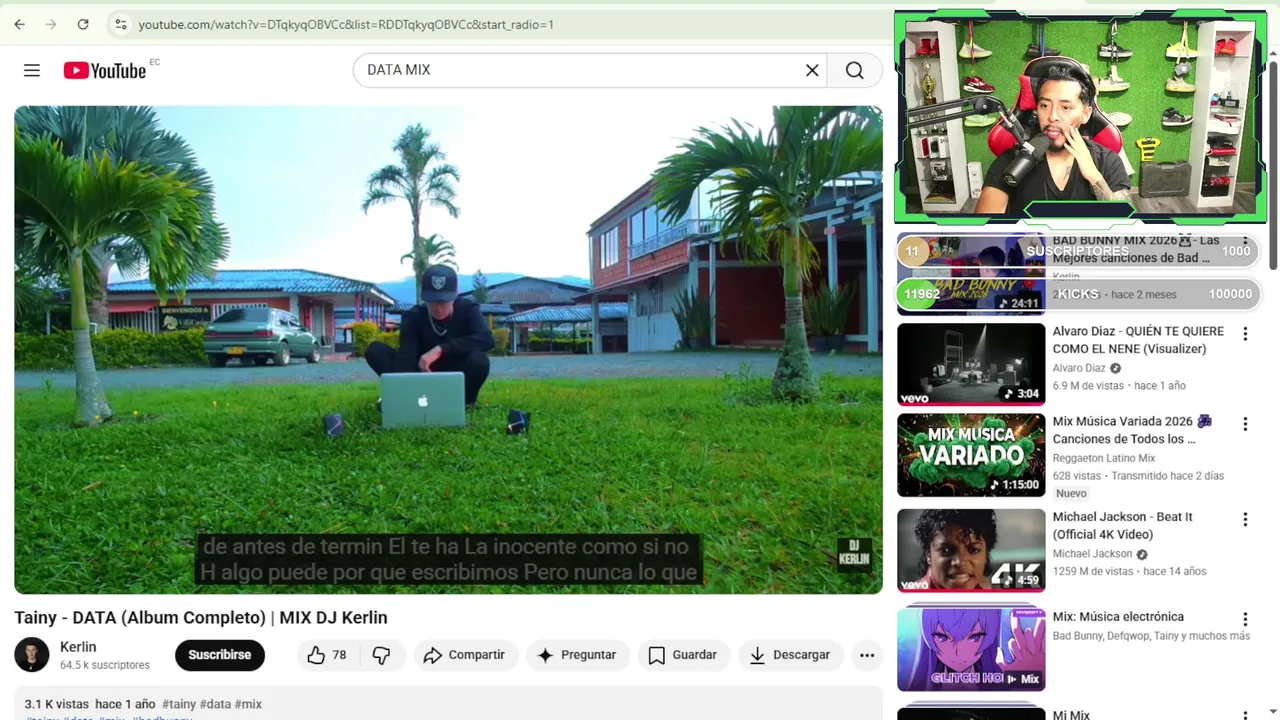Image resolution: width=1280 pixels, height=720 pixels.
Task: Open options menu for Alvaro Diaz video
Action: click(1245, 334)
